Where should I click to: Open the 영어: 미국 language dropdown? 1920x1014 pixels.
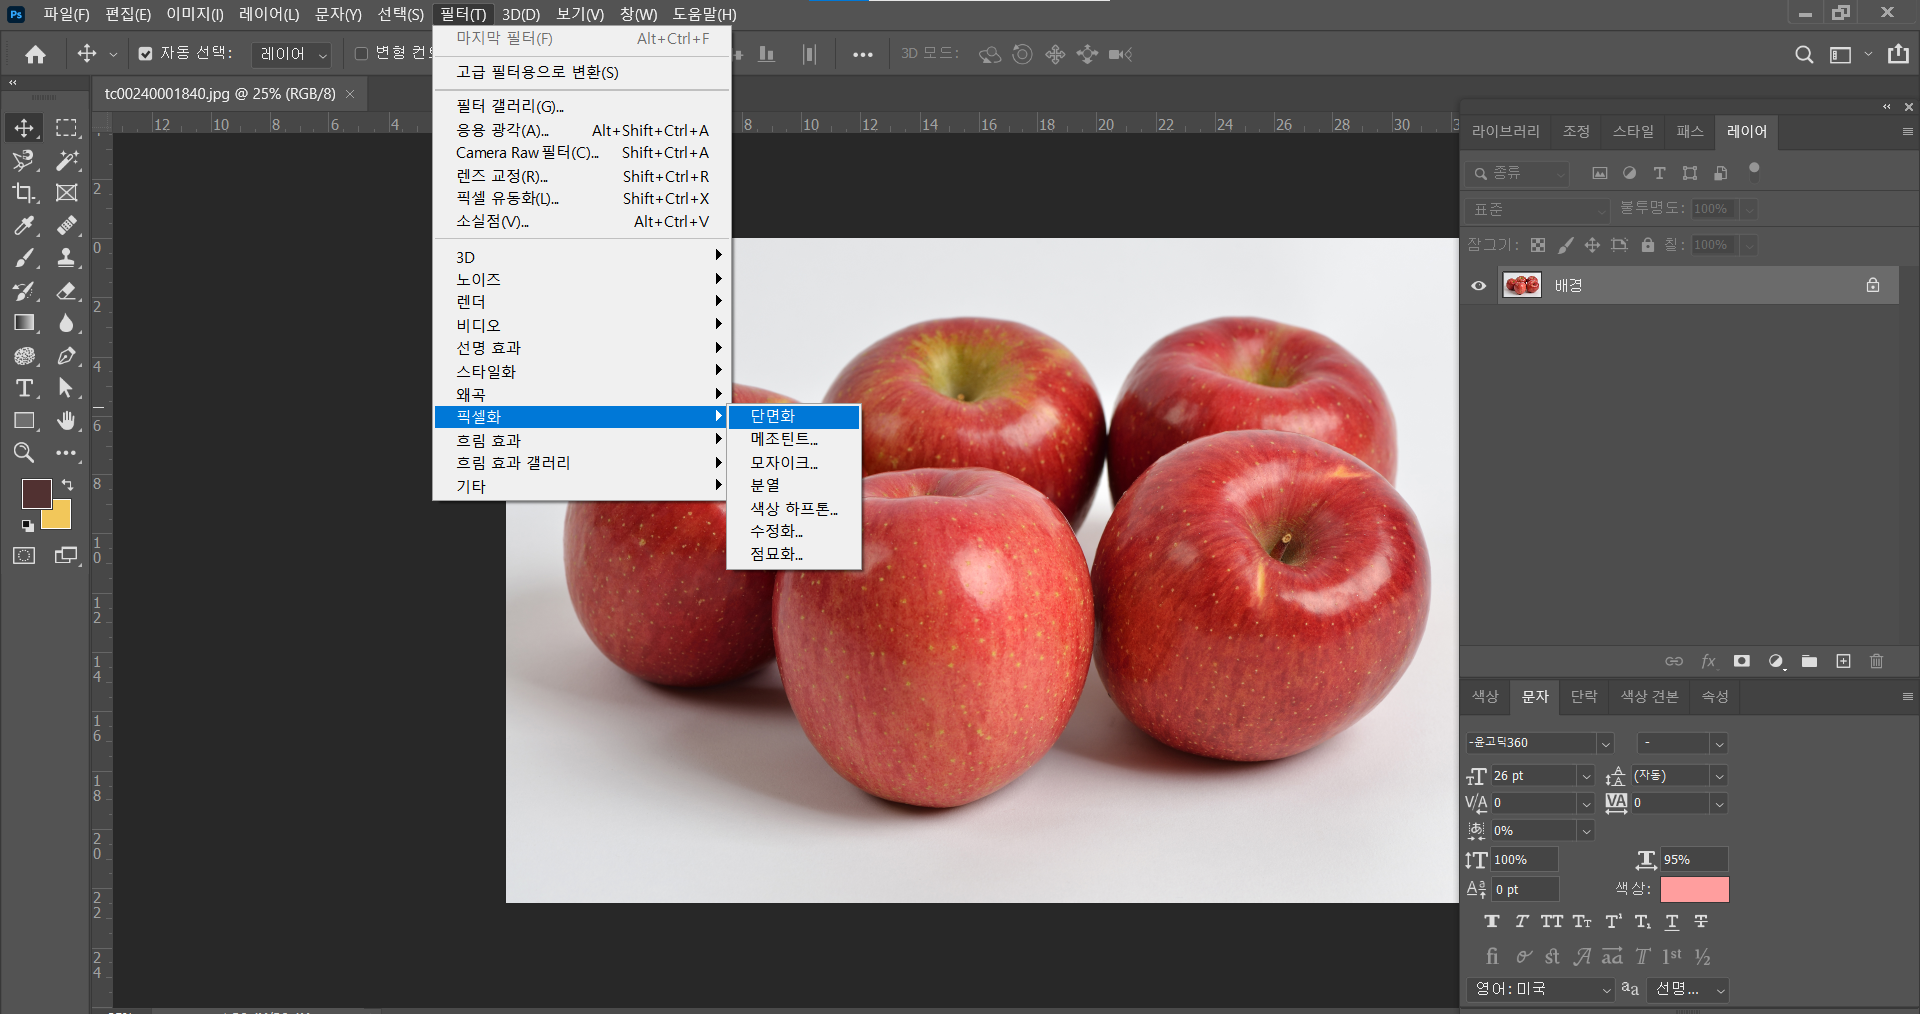pyautogui.click(x=1541, y=989)
